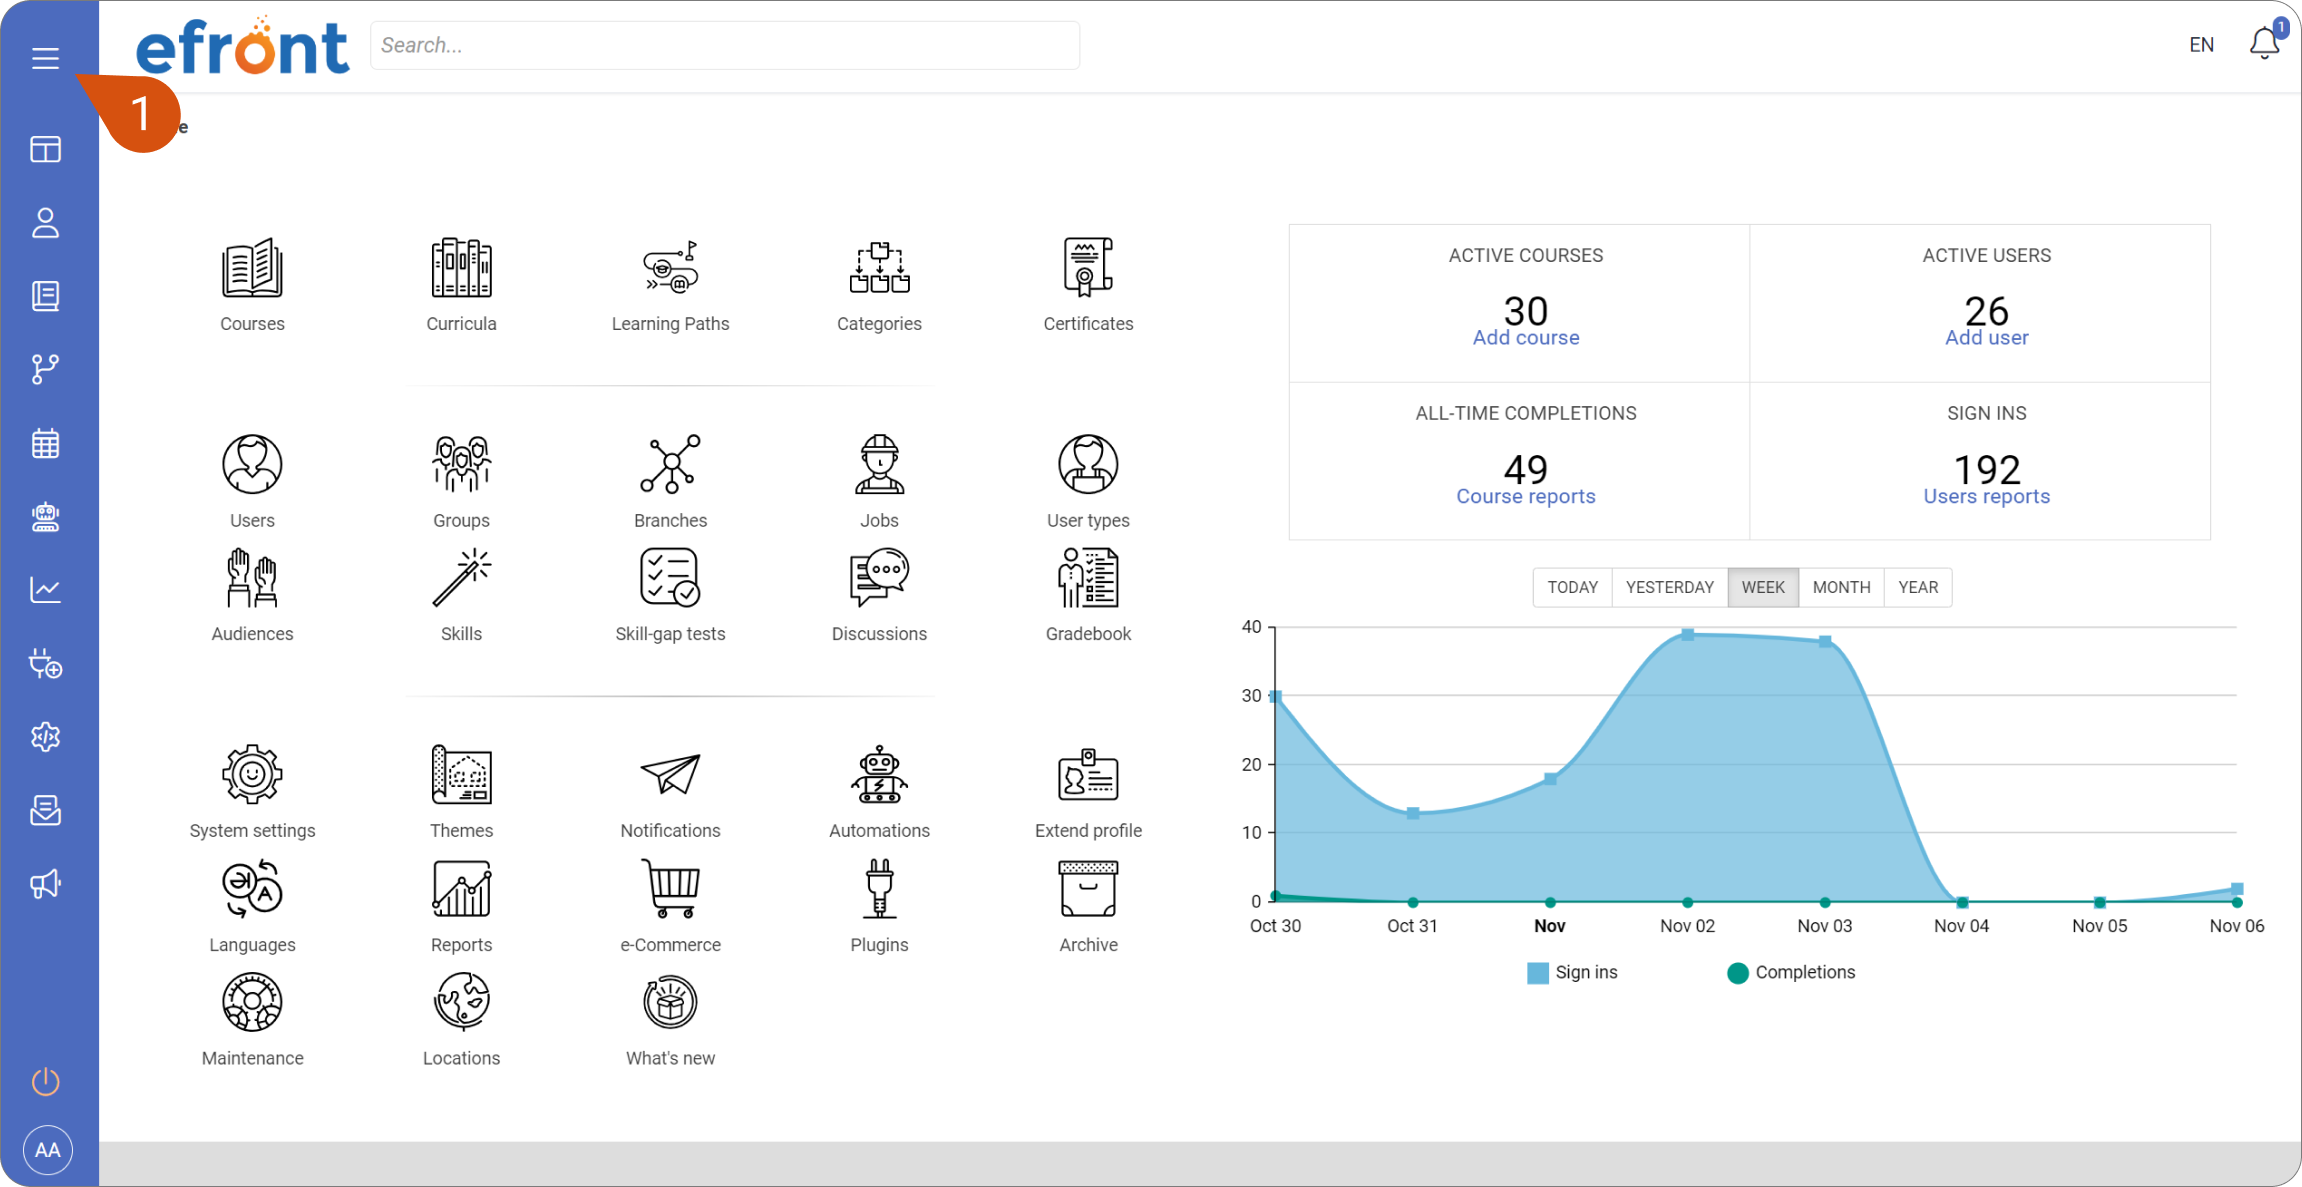Screen dimensions: 2302x1187
Task: Select the YESTERDAY tab above the chart
Action: pyautogui.click(x=1669, y=587)
